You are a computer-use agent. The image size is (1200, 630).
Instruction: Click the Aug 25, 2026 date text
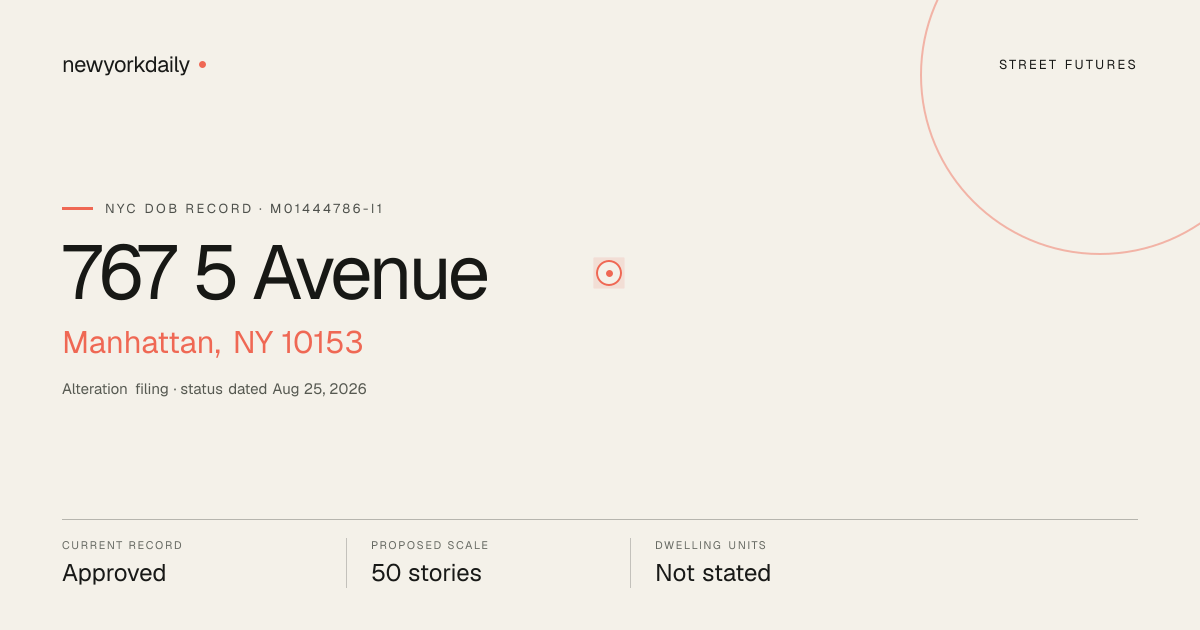click(x=320, y=389)
